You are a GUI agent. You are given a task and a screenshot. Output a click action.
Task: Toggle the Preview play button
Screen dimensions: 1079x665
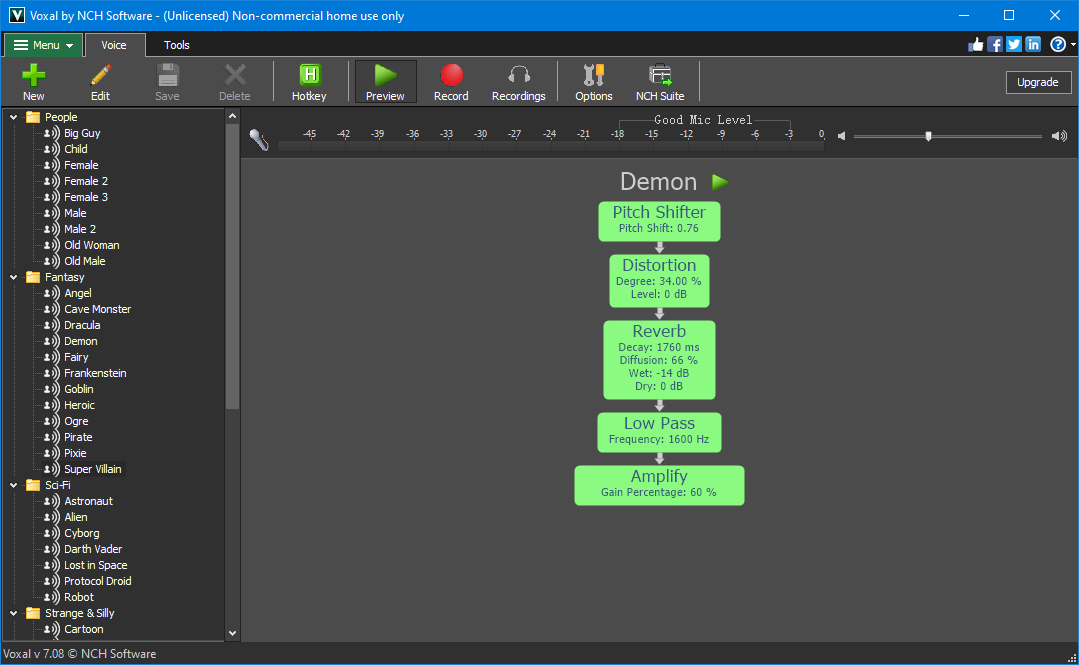click(x=385, y=82)
